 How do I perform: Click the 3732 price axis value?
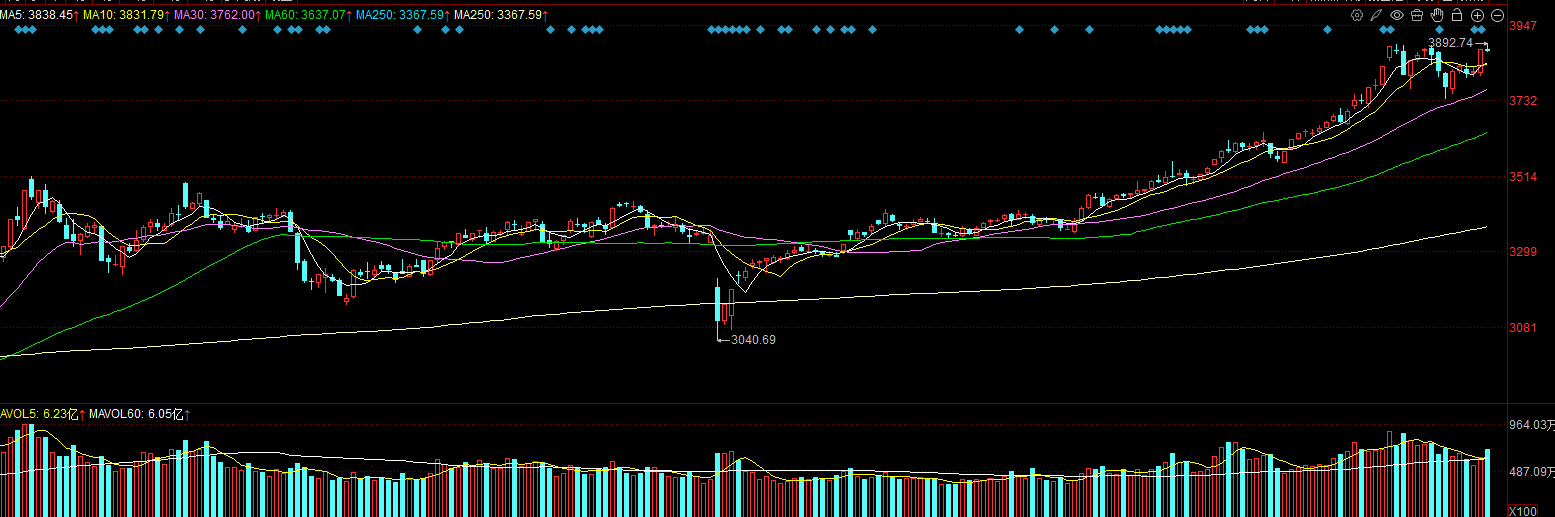tap(1523, 101)
